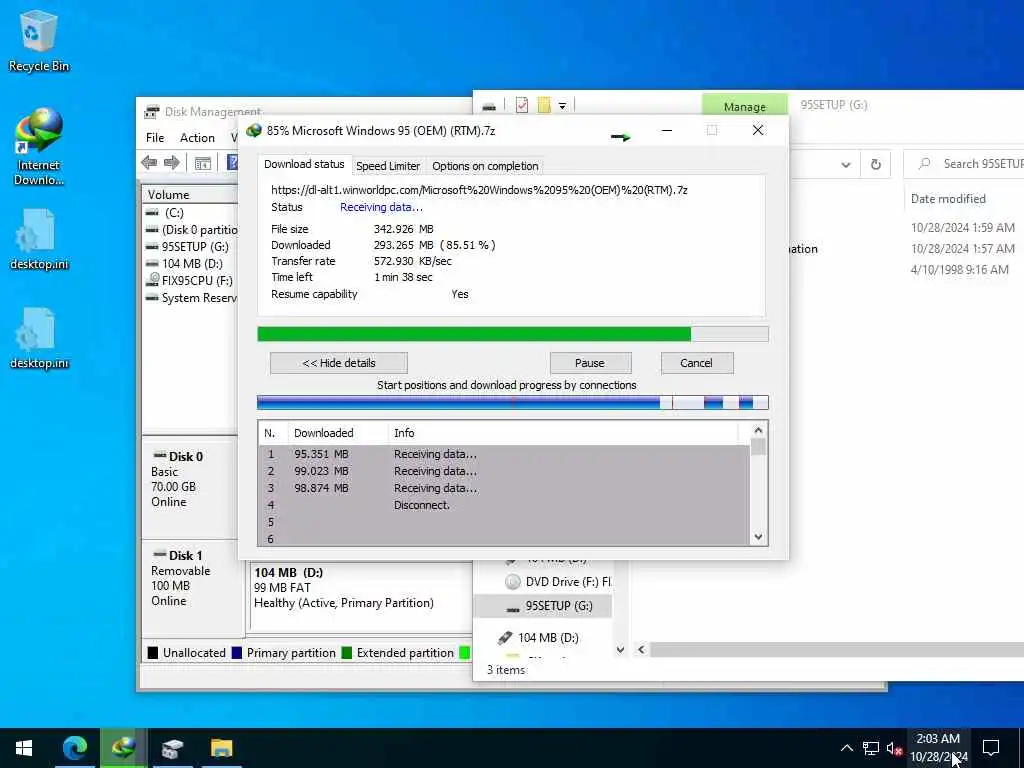Image resolution: width=1024 pixels, height=768 pixels.
Task: Click the New Folder icon in the Explorer quick access toolbar
Action: coord(543,105)
